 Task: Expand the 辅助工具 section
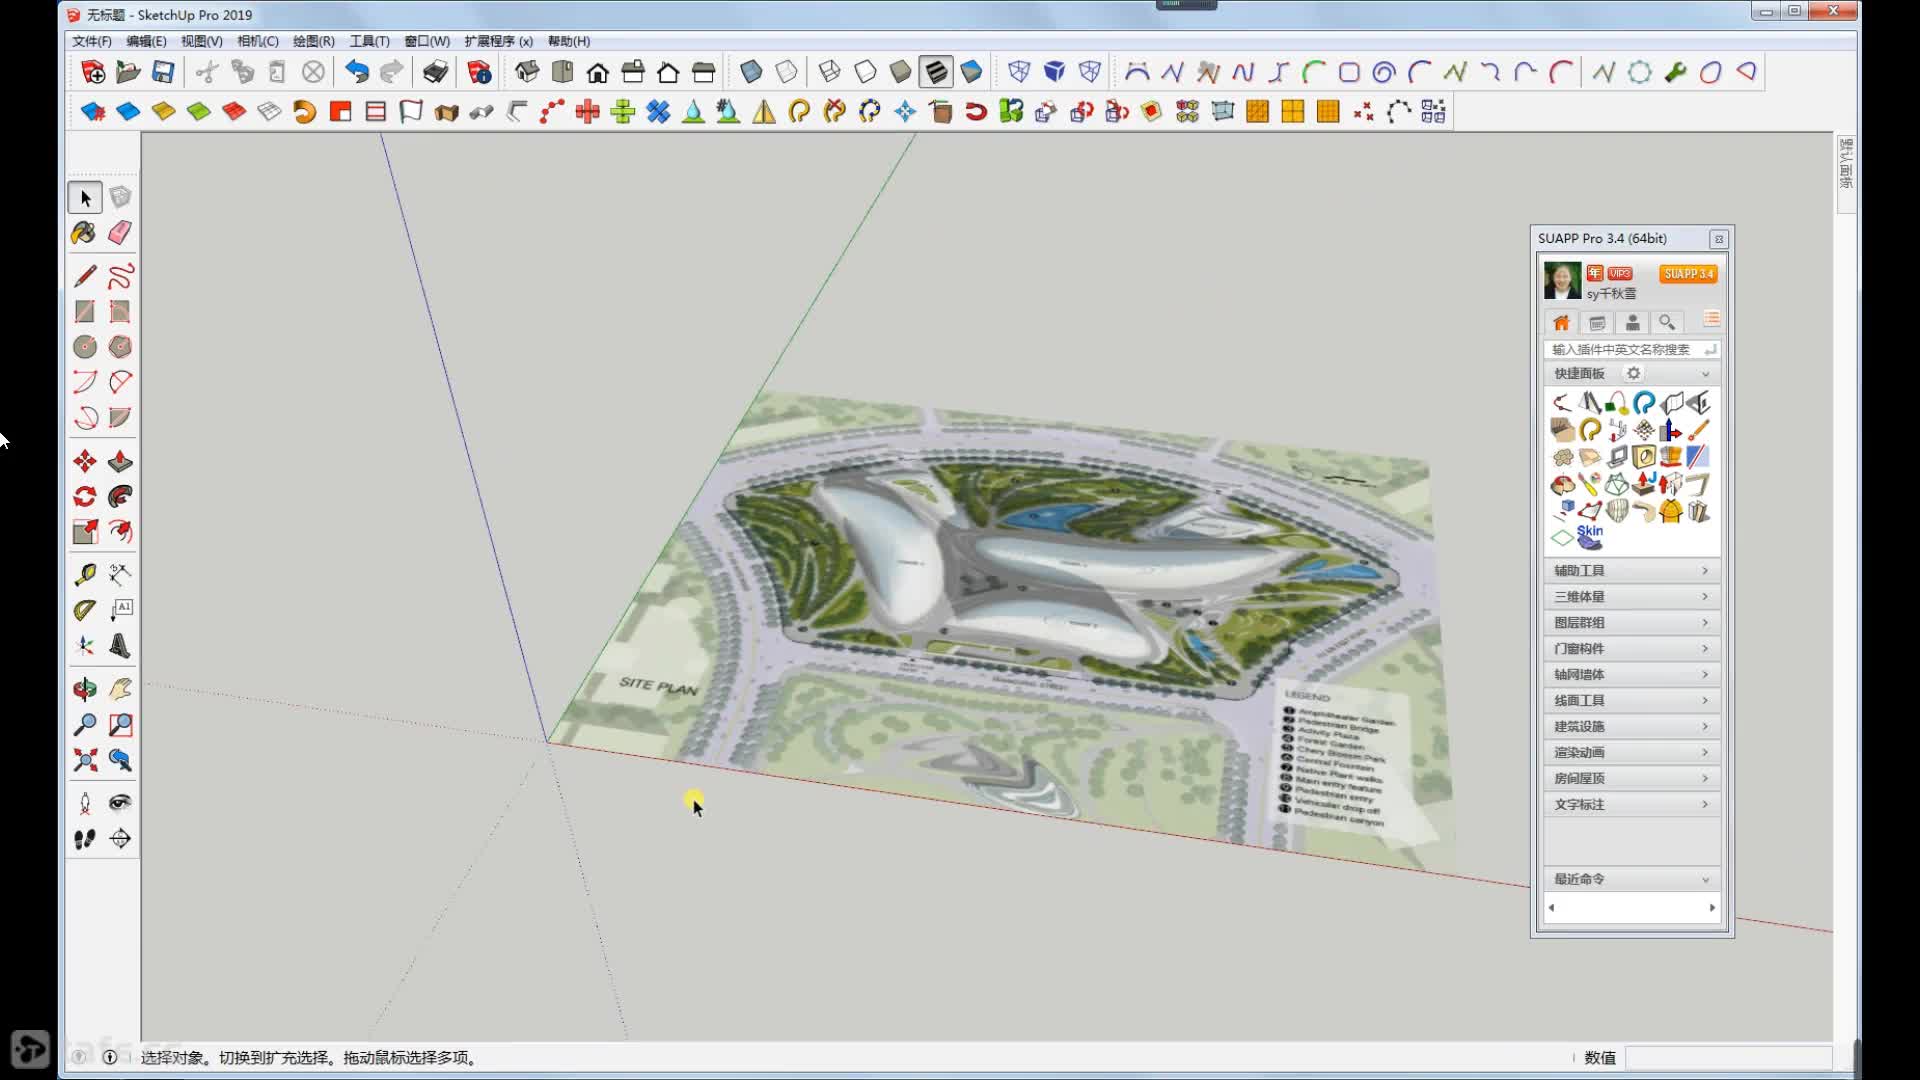(1631, 570)
